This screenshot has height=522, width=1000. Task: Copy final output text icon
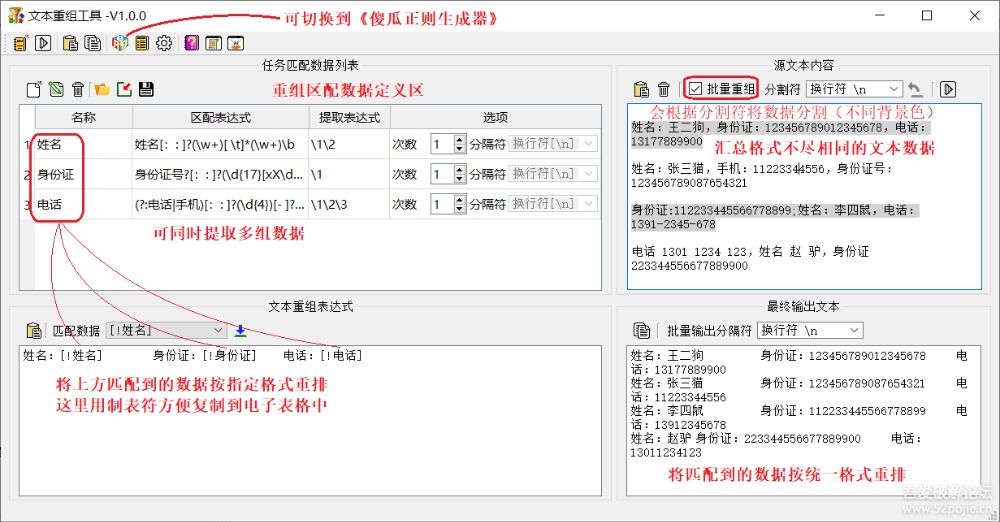(642, 331)
